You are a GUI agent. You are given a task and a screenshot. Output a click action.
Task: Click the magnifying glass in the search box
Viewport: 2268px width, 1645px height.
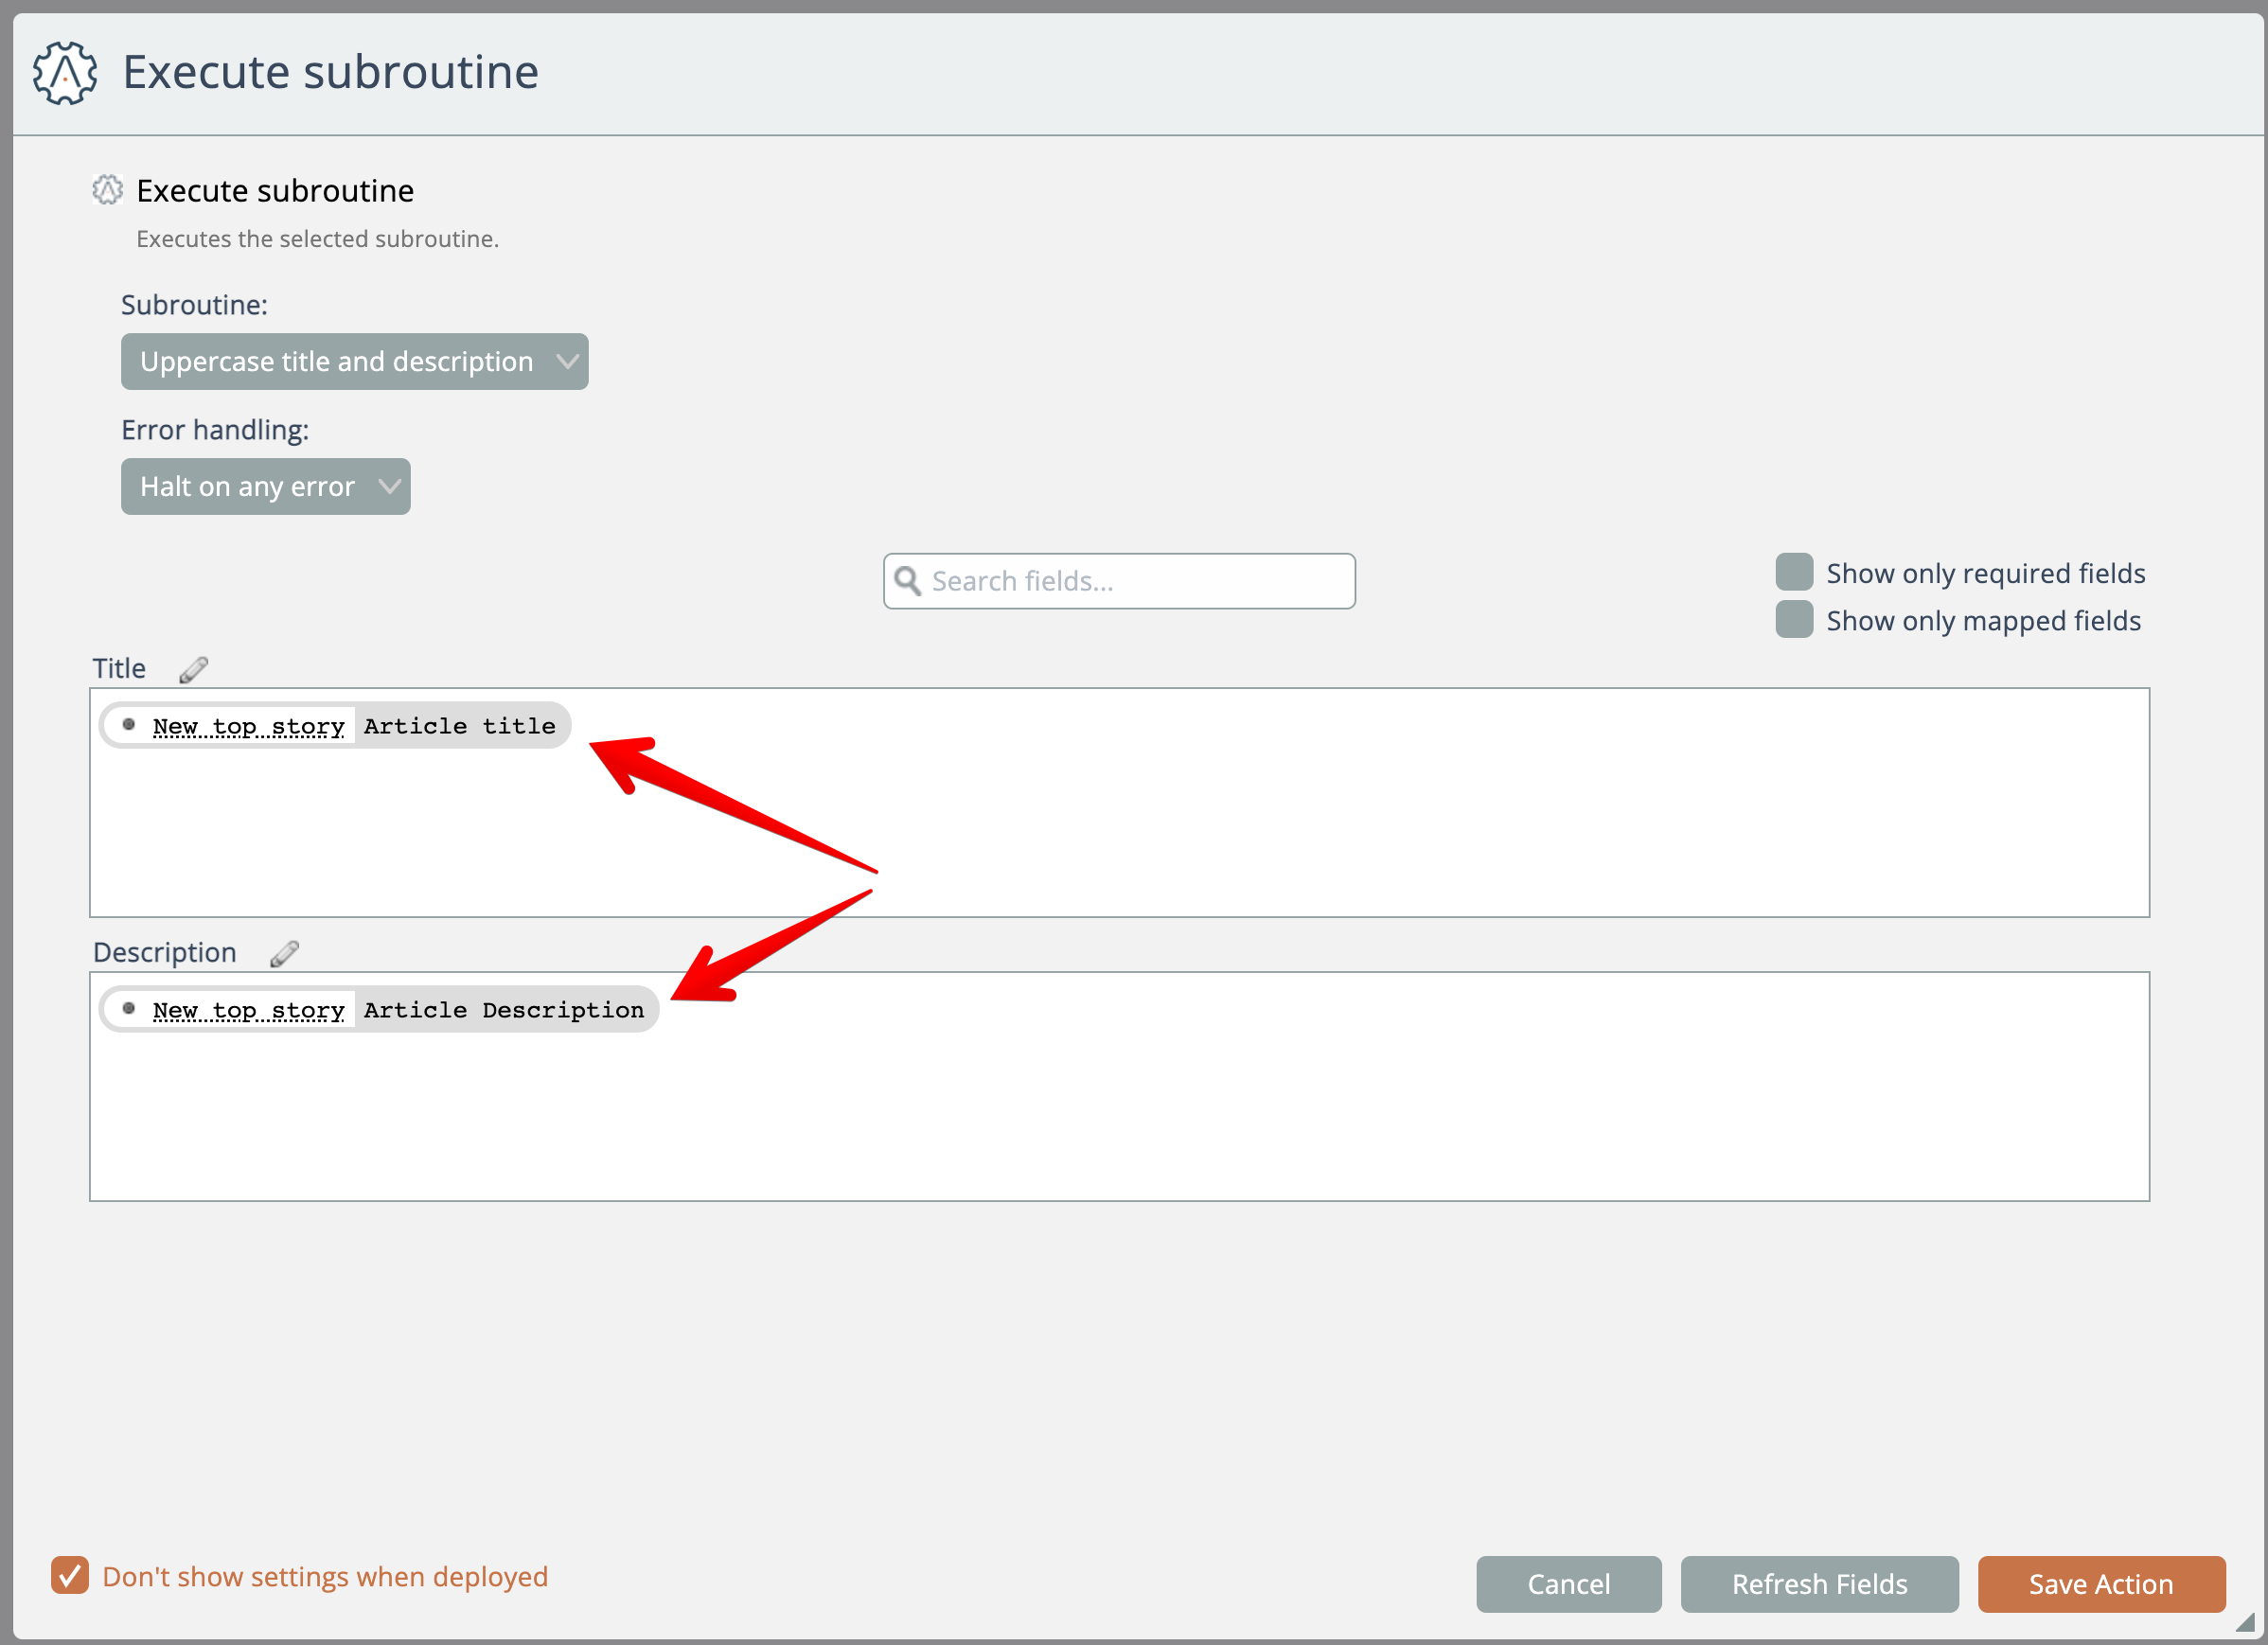click(907, 581)
